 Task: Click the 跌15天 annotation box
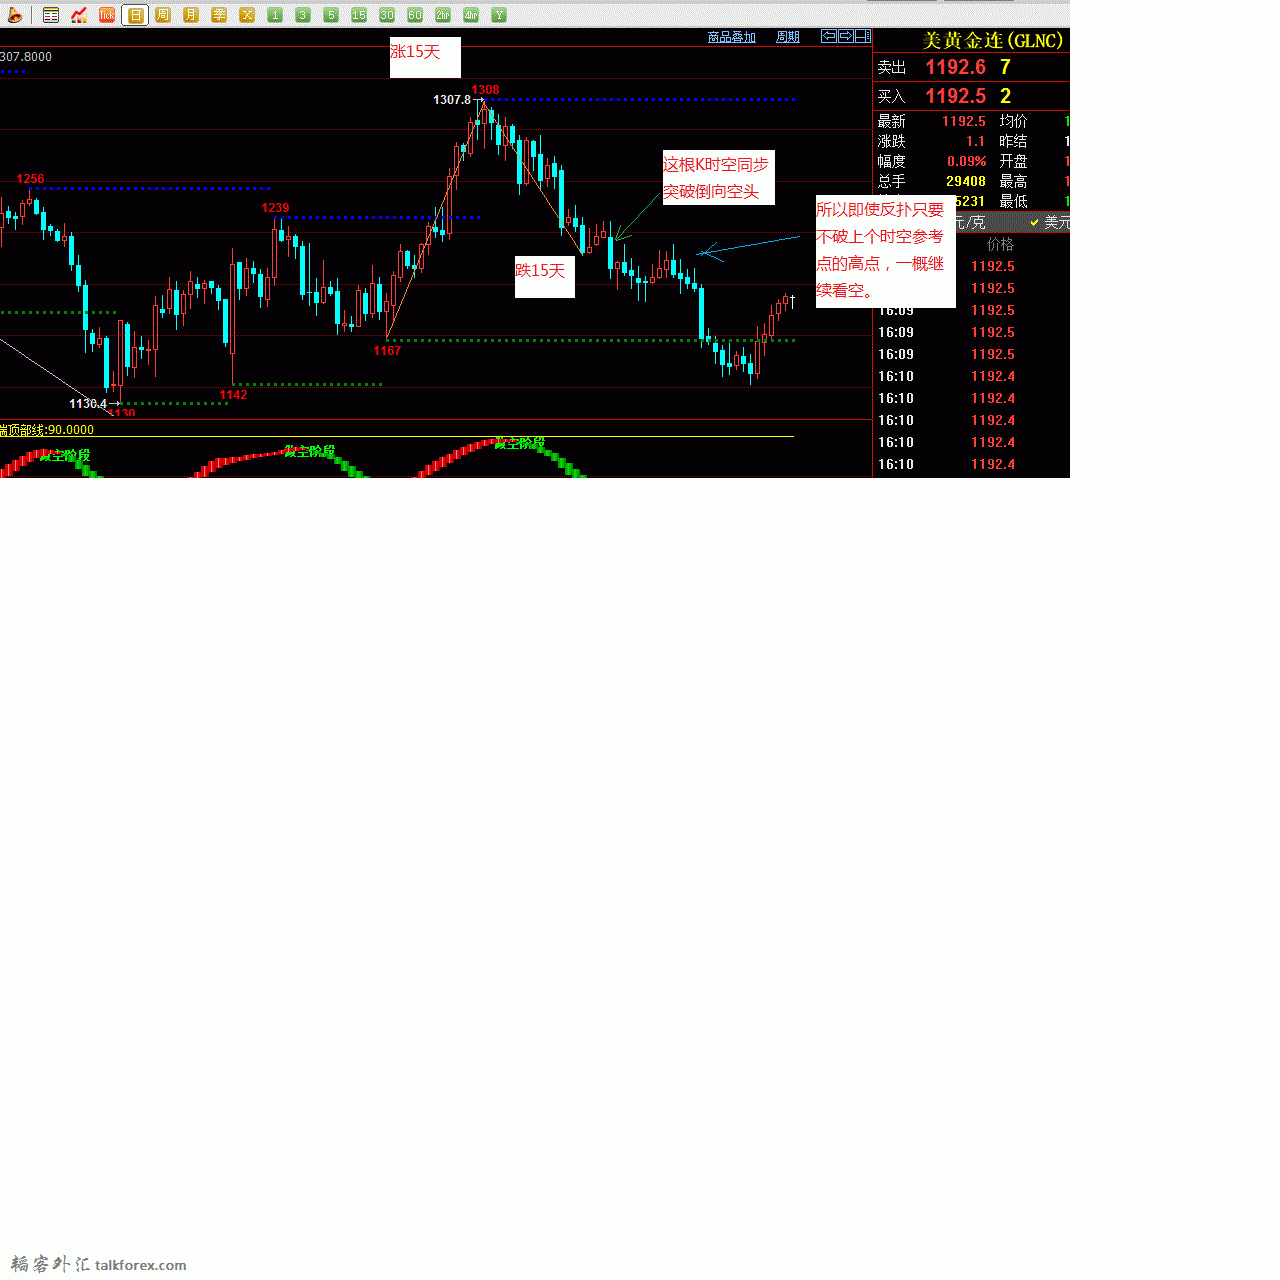click(x=544, y=276)
